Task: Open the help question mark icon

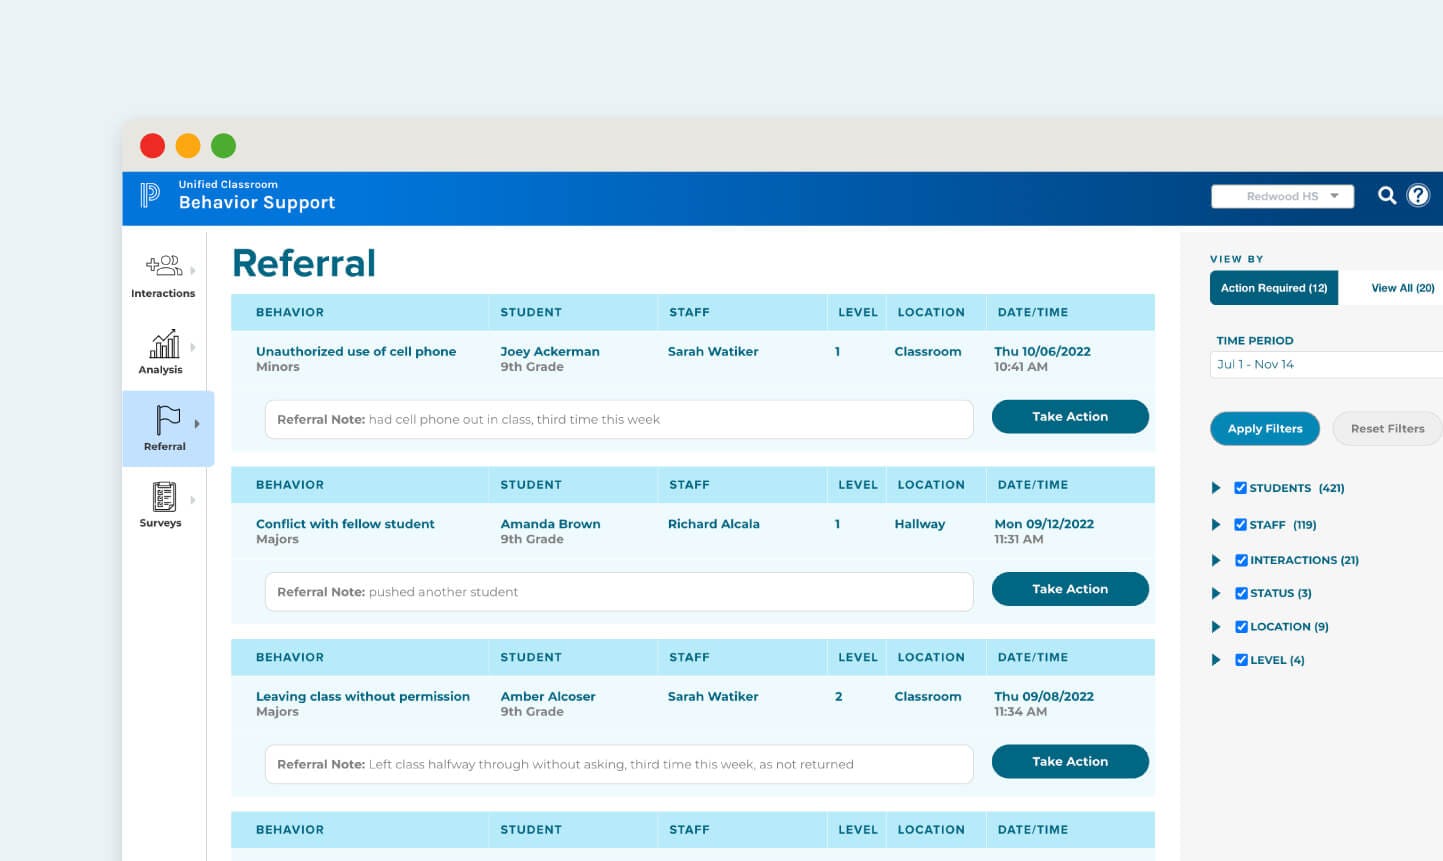Action: tap(1418, 196)
